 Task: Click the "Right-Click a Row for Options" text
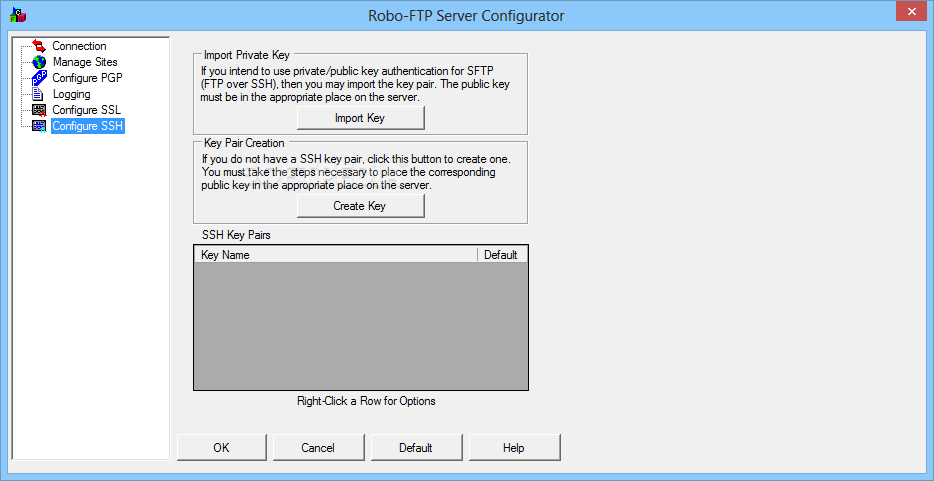[366, 401]
